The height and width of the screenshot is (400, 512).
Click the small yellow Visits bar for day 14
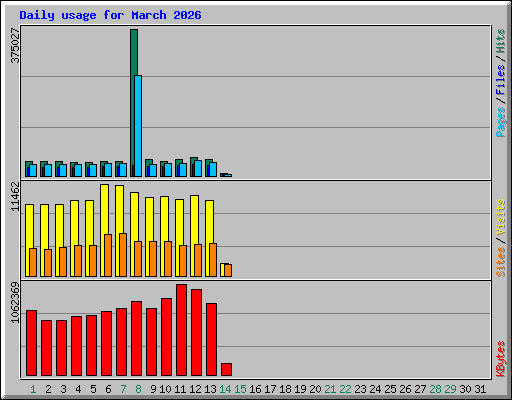tap(223, 270)
